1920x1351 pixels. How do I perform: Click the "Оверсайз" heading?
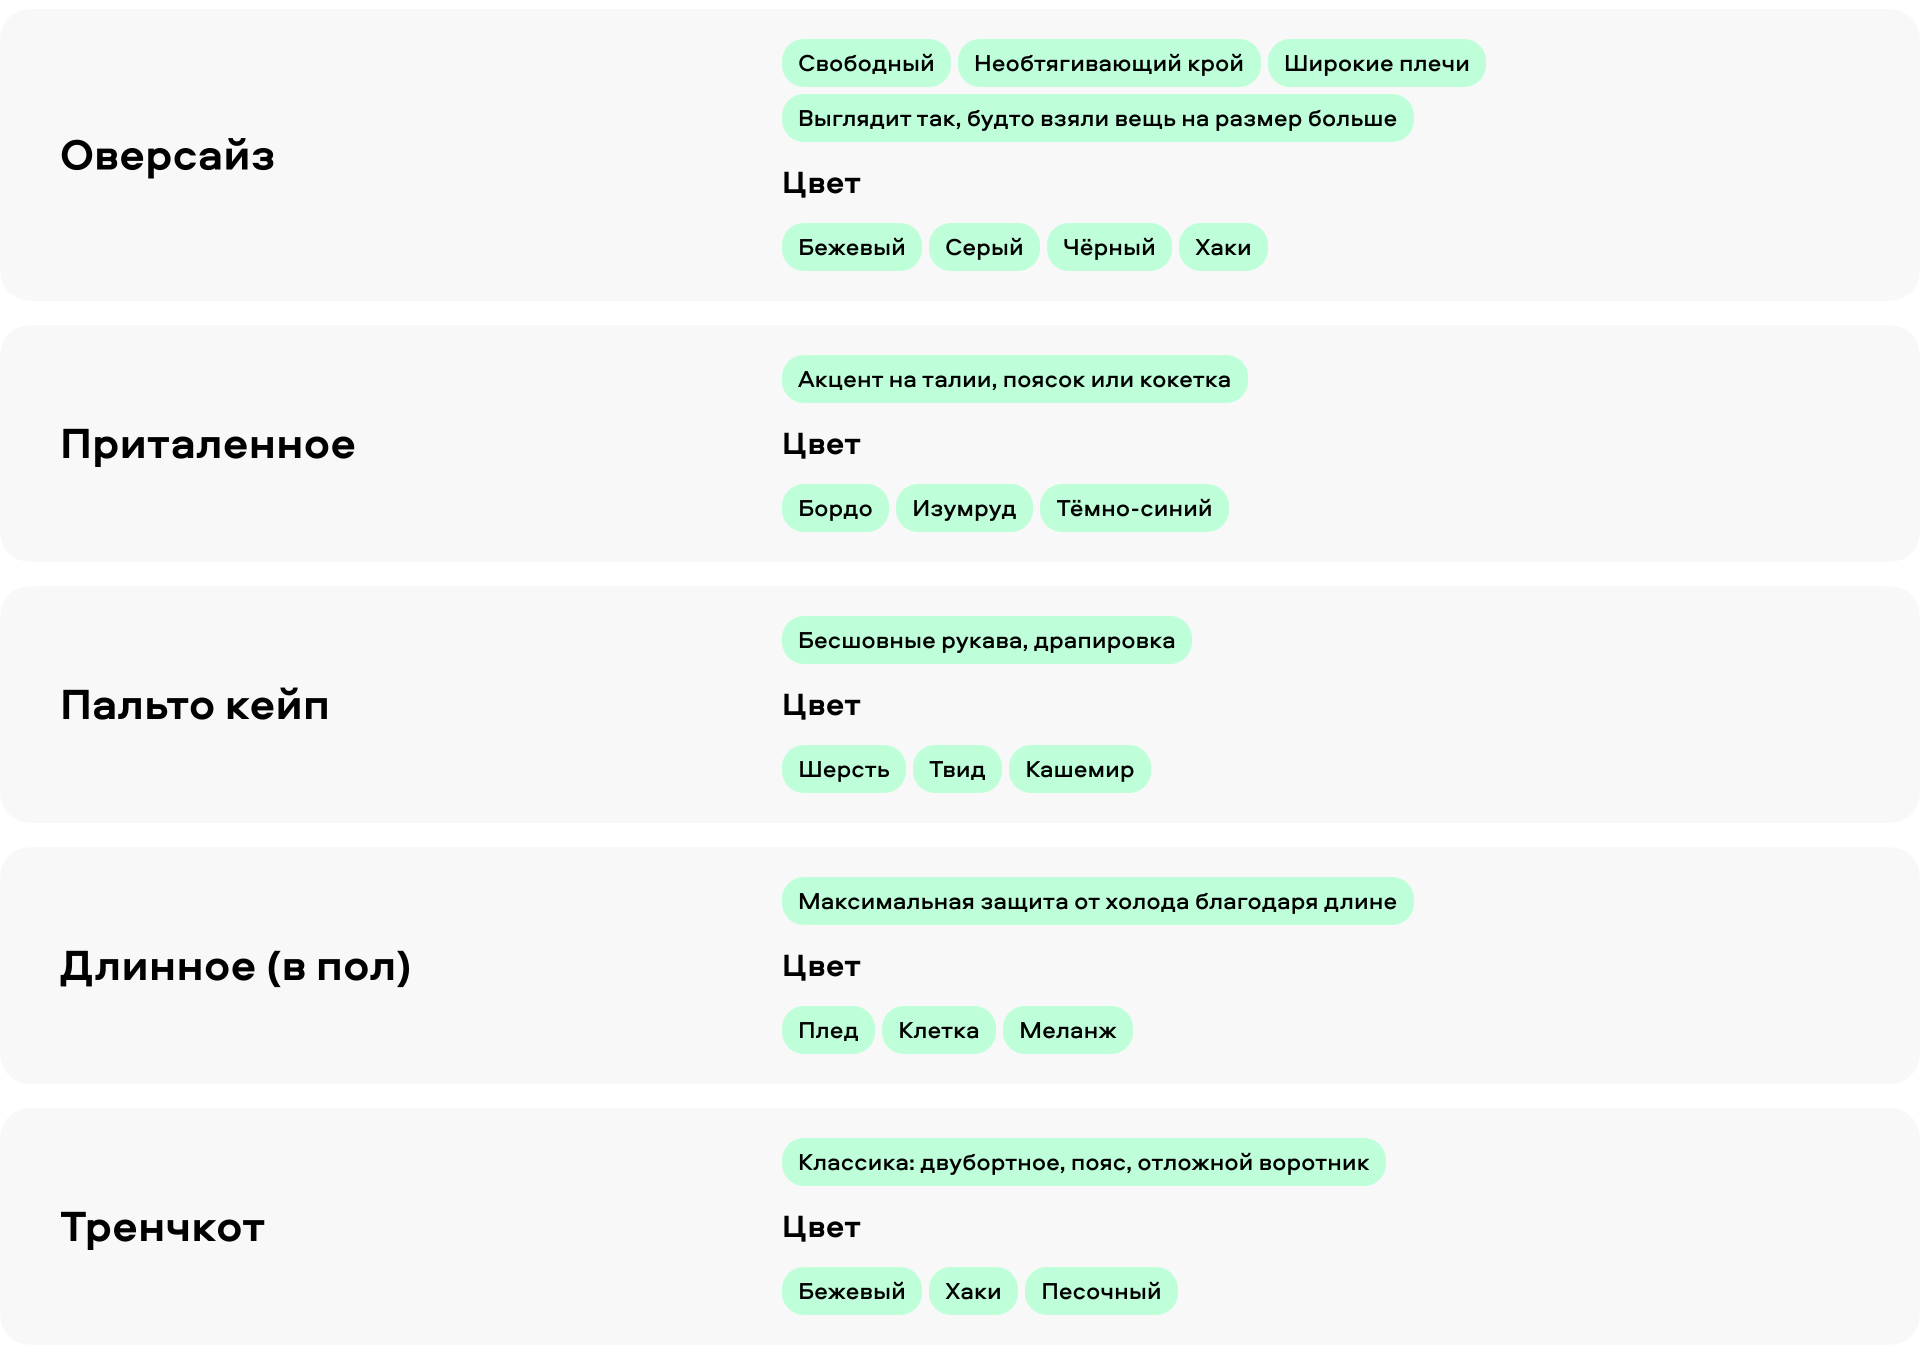pyautogui.click(x=167, y=156)
